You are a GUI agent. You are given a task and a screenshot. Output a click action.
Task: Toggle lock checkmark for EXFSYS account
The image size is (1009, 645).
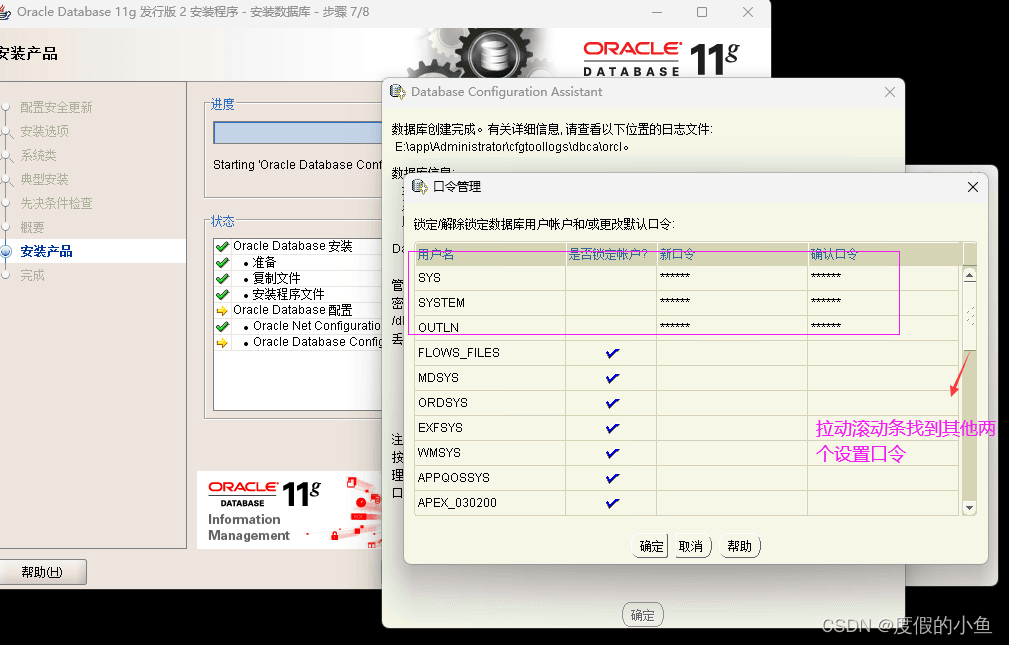(612, 428)
